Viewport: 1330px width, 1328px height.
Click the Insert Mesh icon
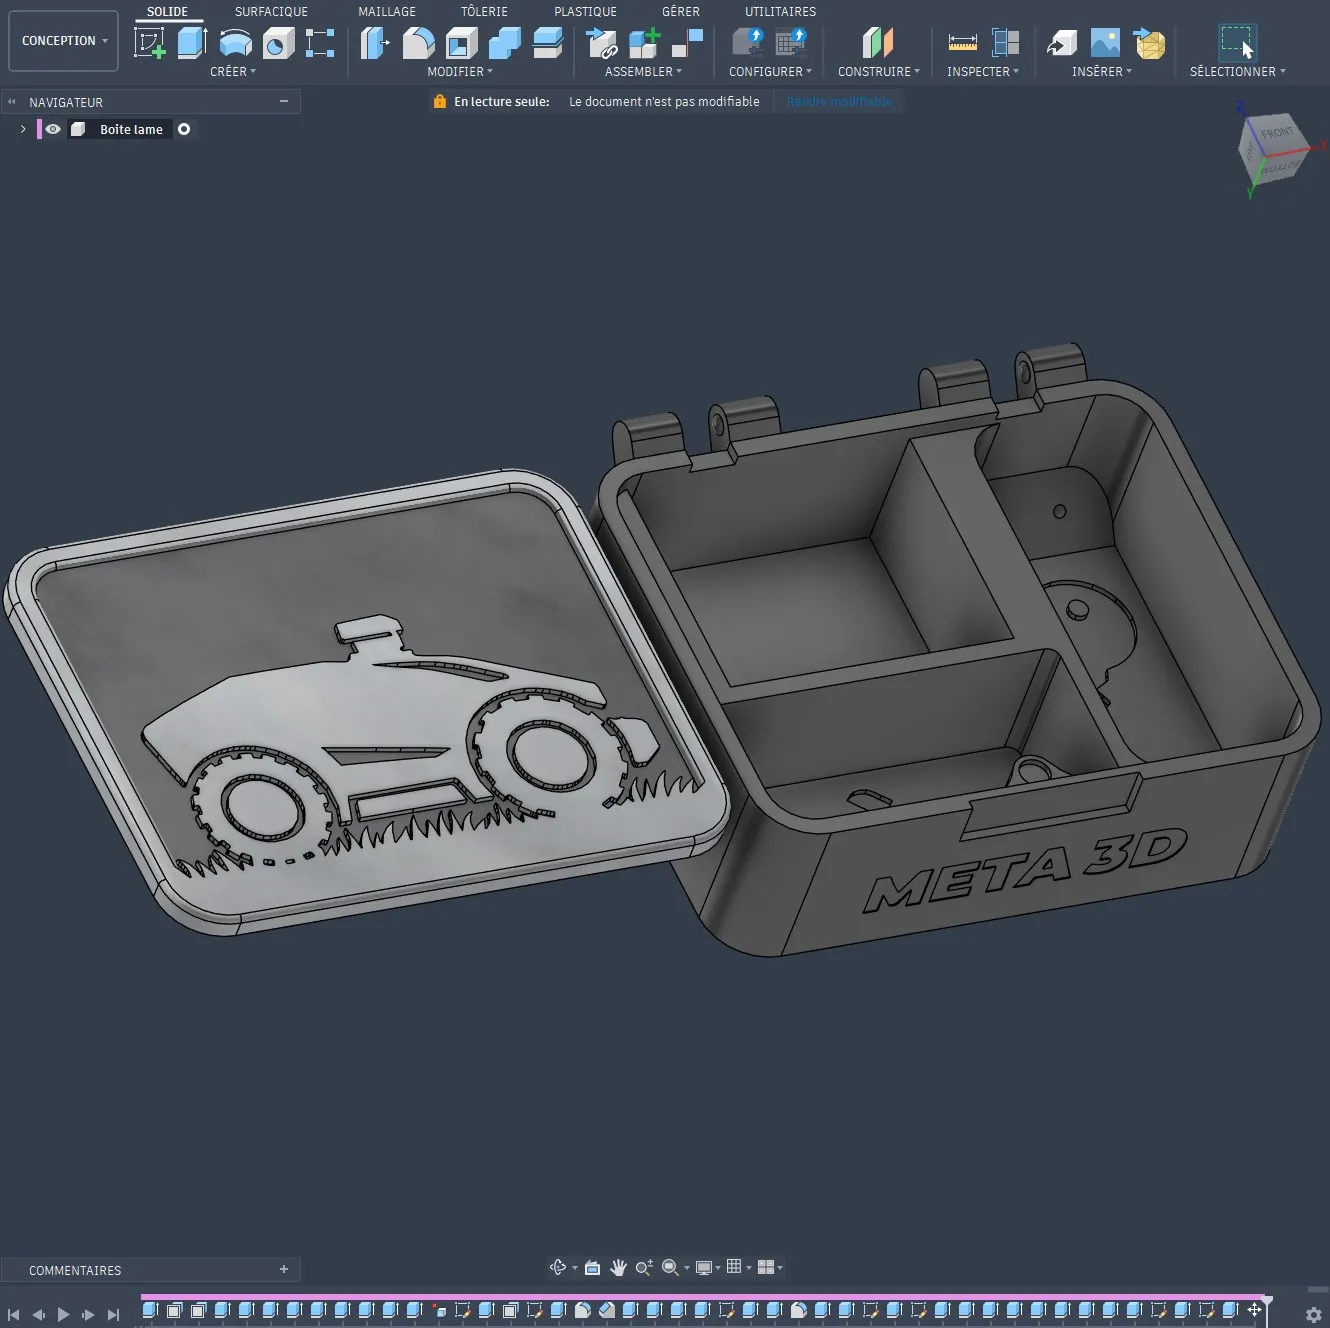[1149, 43]
